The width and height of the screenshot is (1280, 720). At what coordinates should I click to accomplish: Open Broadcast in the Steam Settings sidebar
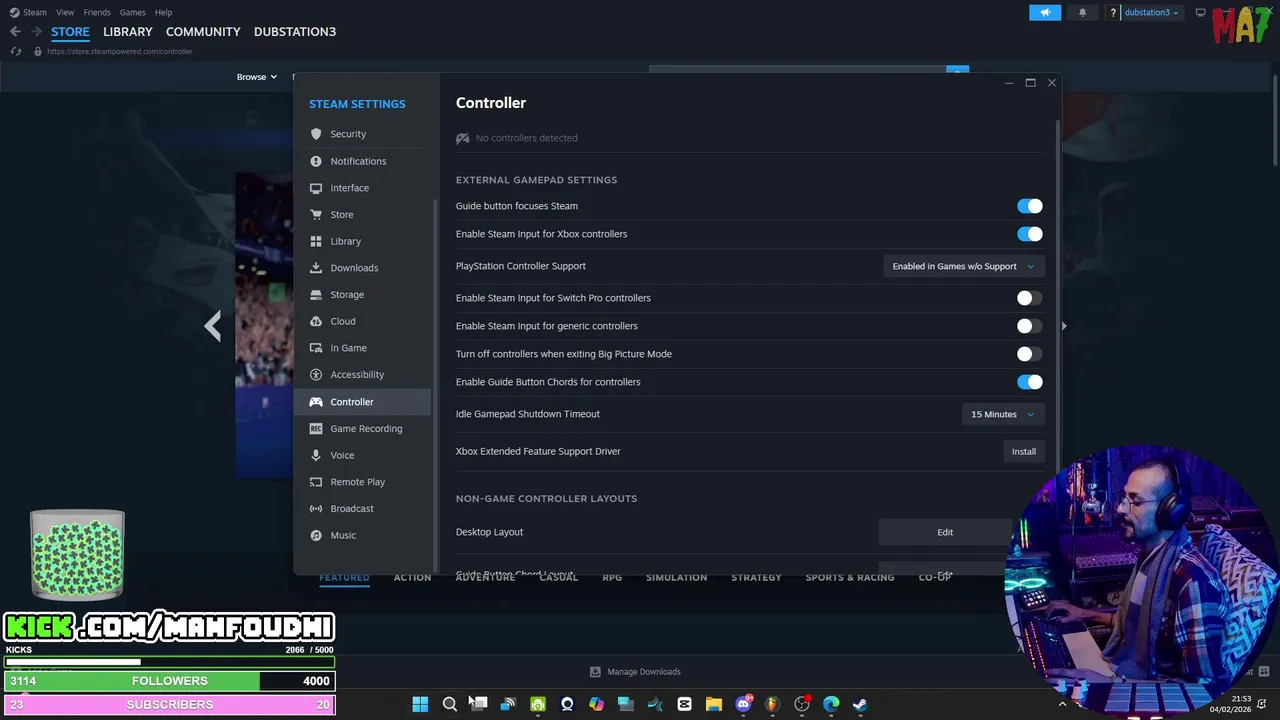point(364,508)
